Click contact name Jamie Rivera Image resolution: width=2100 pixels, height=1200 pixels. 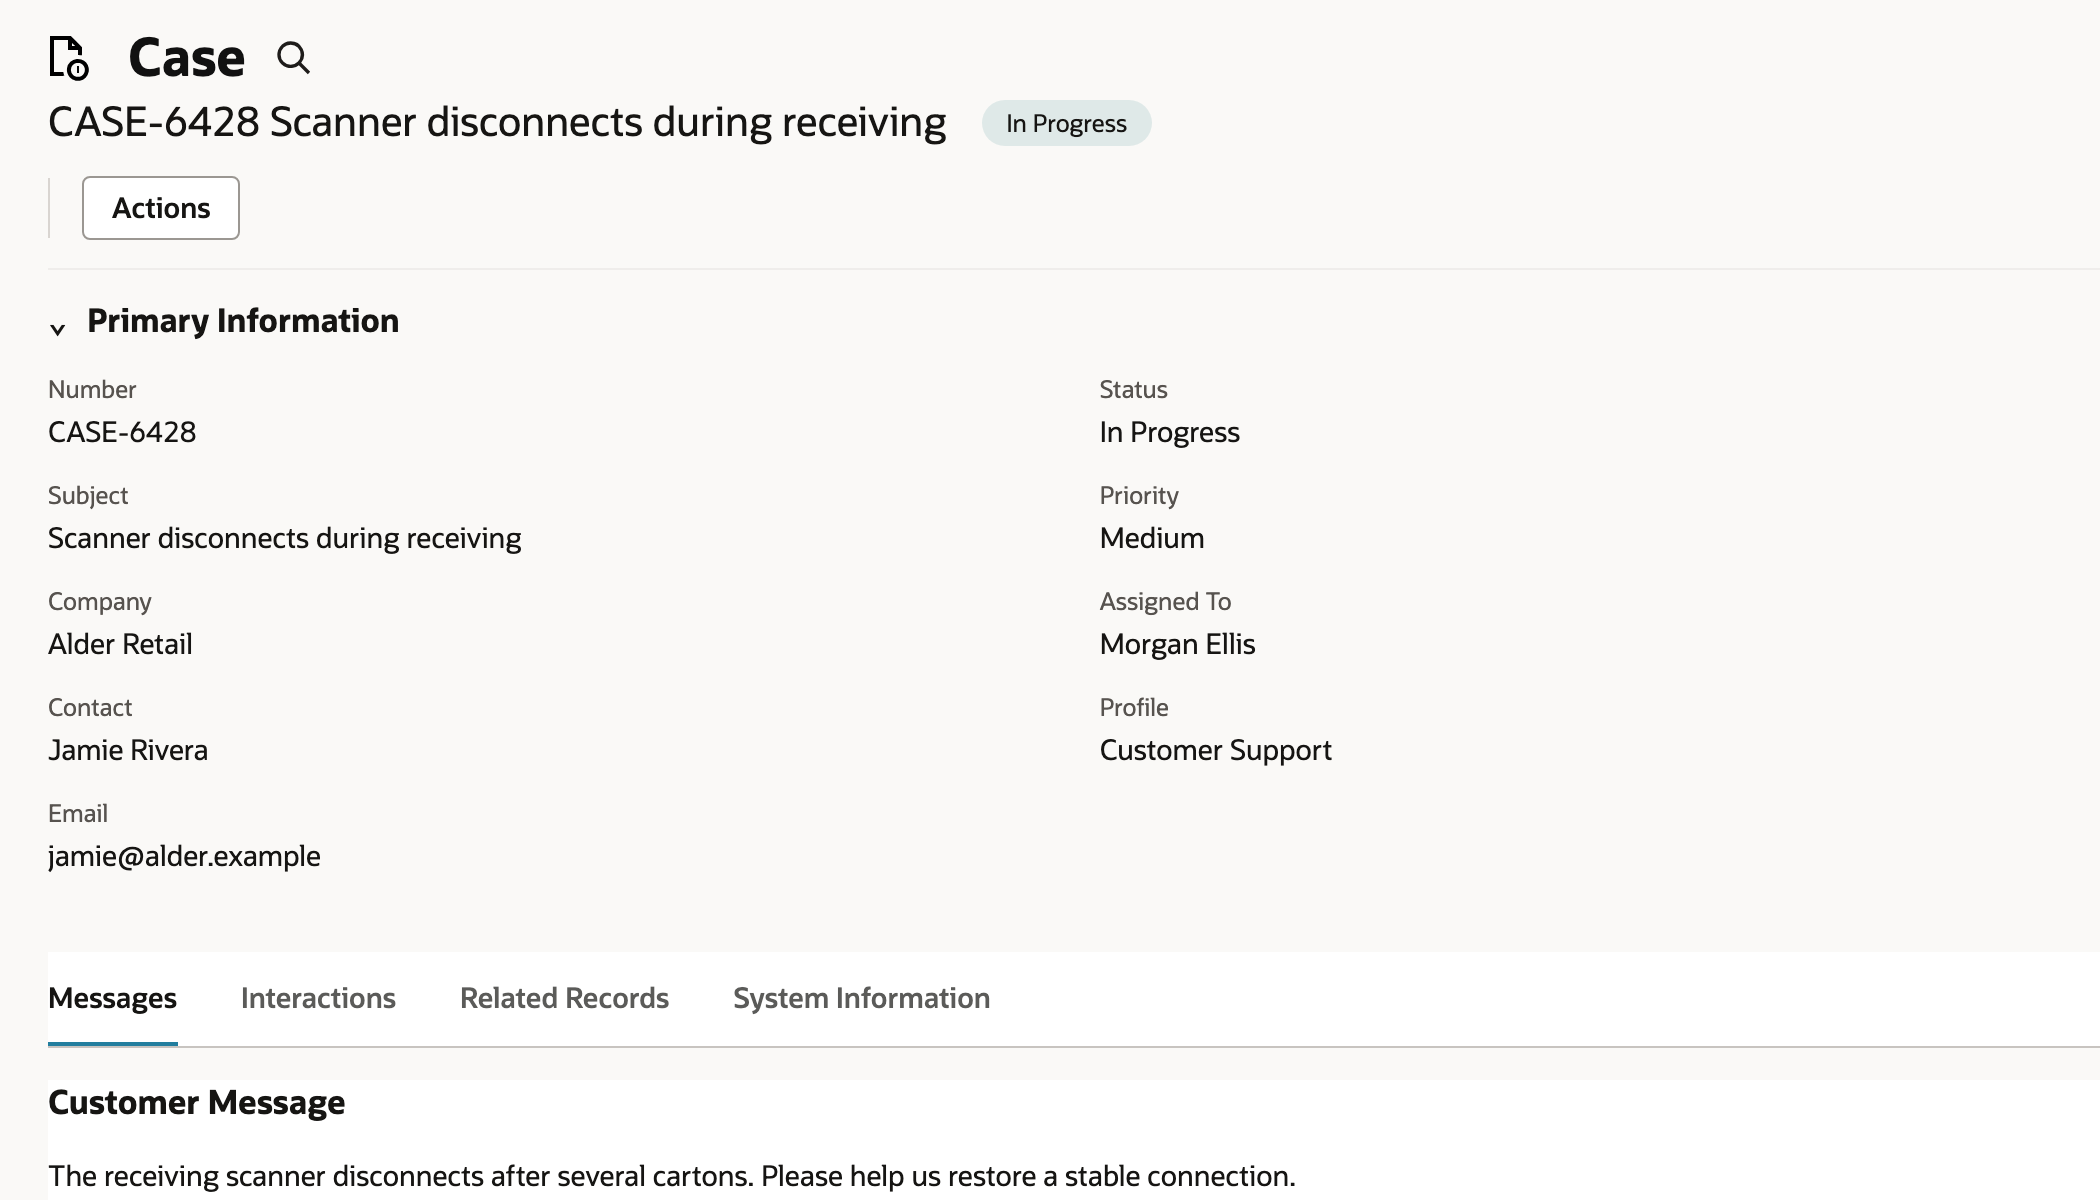[128, 750]
